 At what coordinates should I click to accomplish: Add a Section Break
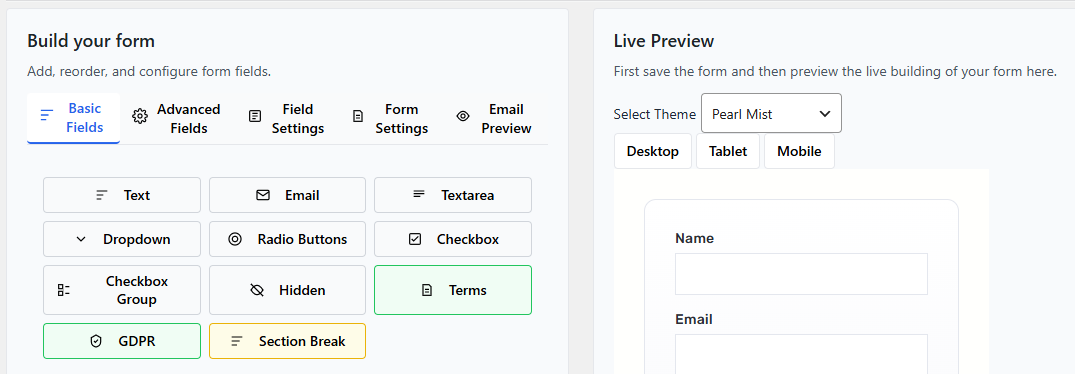pyautogui.click(x=287, y=341)
